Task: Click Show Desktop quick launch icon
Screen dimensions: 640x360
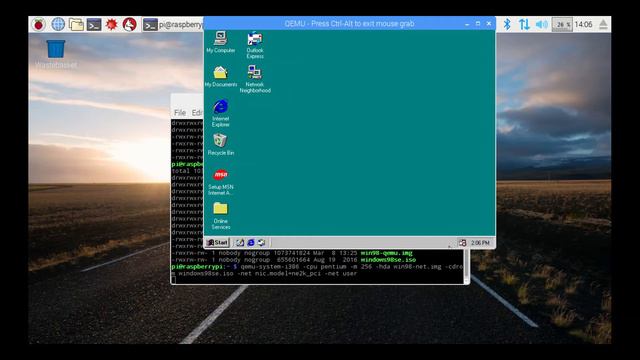Action: pos(240,243)
